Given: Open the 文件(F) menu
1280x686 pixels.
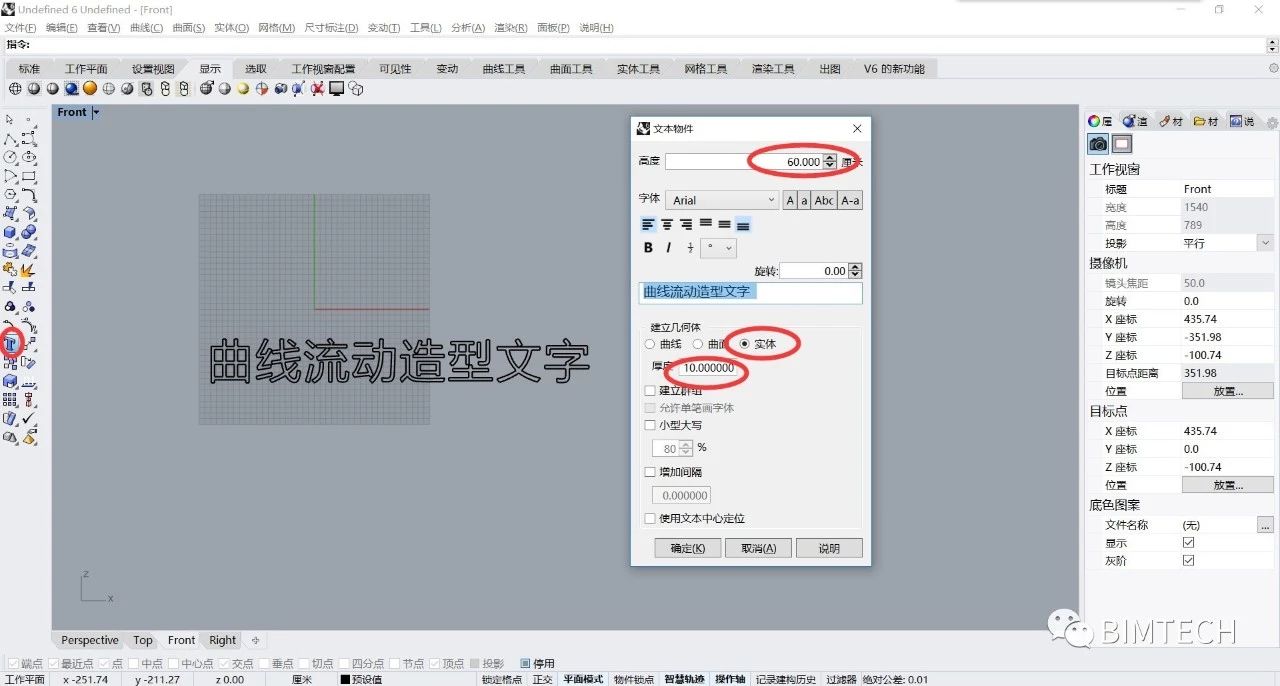Looking at the screenshot, I should click(21, 28).
